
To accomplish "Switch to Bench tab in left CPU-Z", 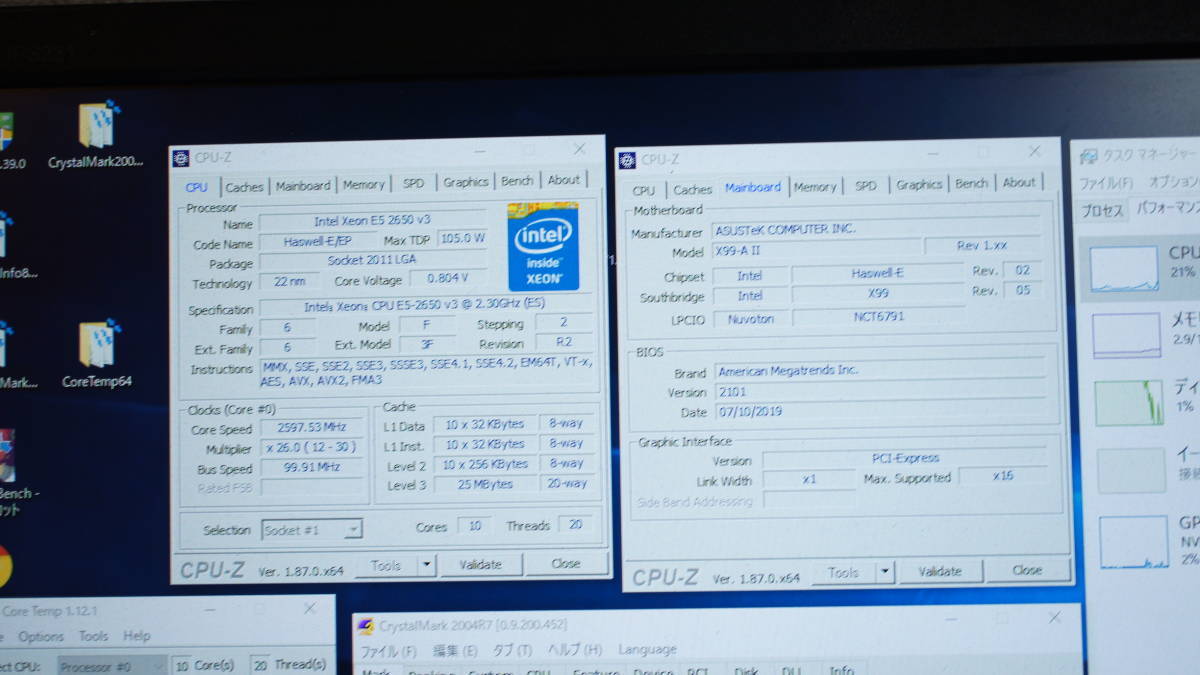I will [x=517, y=181].
